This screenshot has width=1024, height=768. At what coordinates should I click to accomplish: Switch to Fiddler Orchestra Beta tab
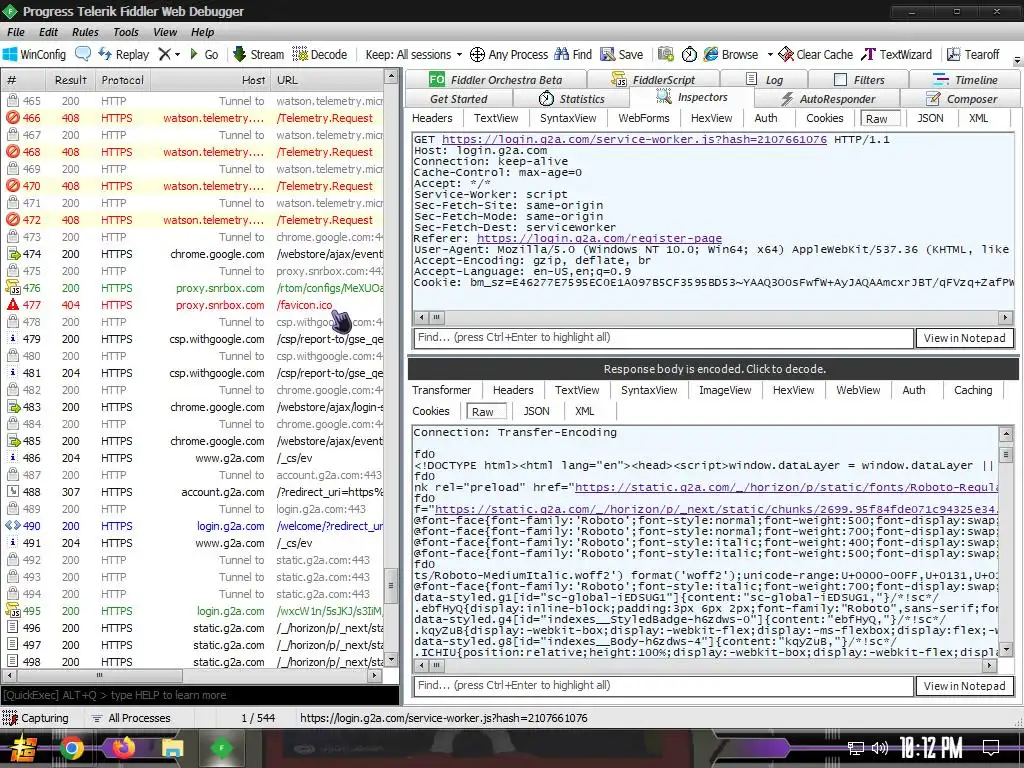click(x=496, y=80)
